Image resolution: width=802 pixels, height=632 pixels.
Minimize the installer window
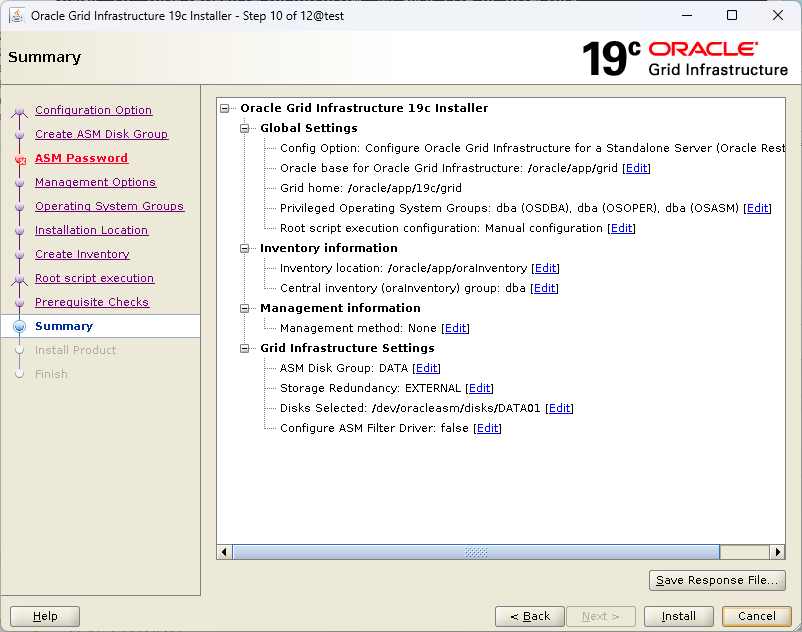click(x=687, y=15)
